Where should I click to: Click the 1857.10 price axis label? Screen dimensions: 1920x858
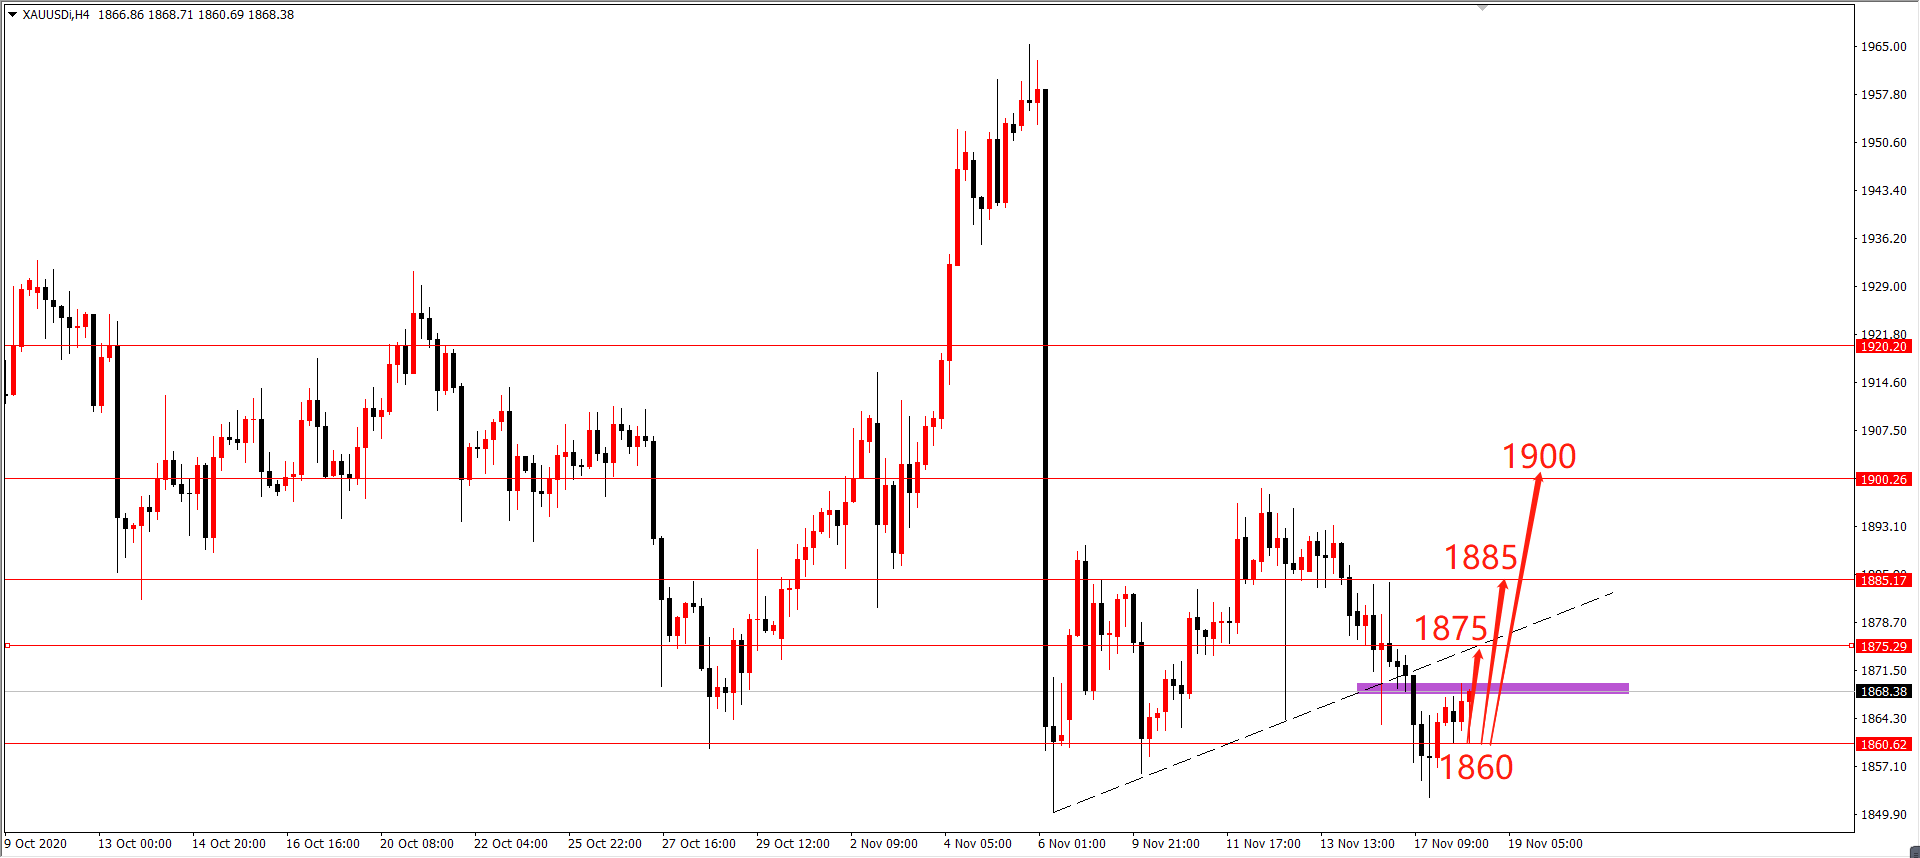pos(1883,767)
